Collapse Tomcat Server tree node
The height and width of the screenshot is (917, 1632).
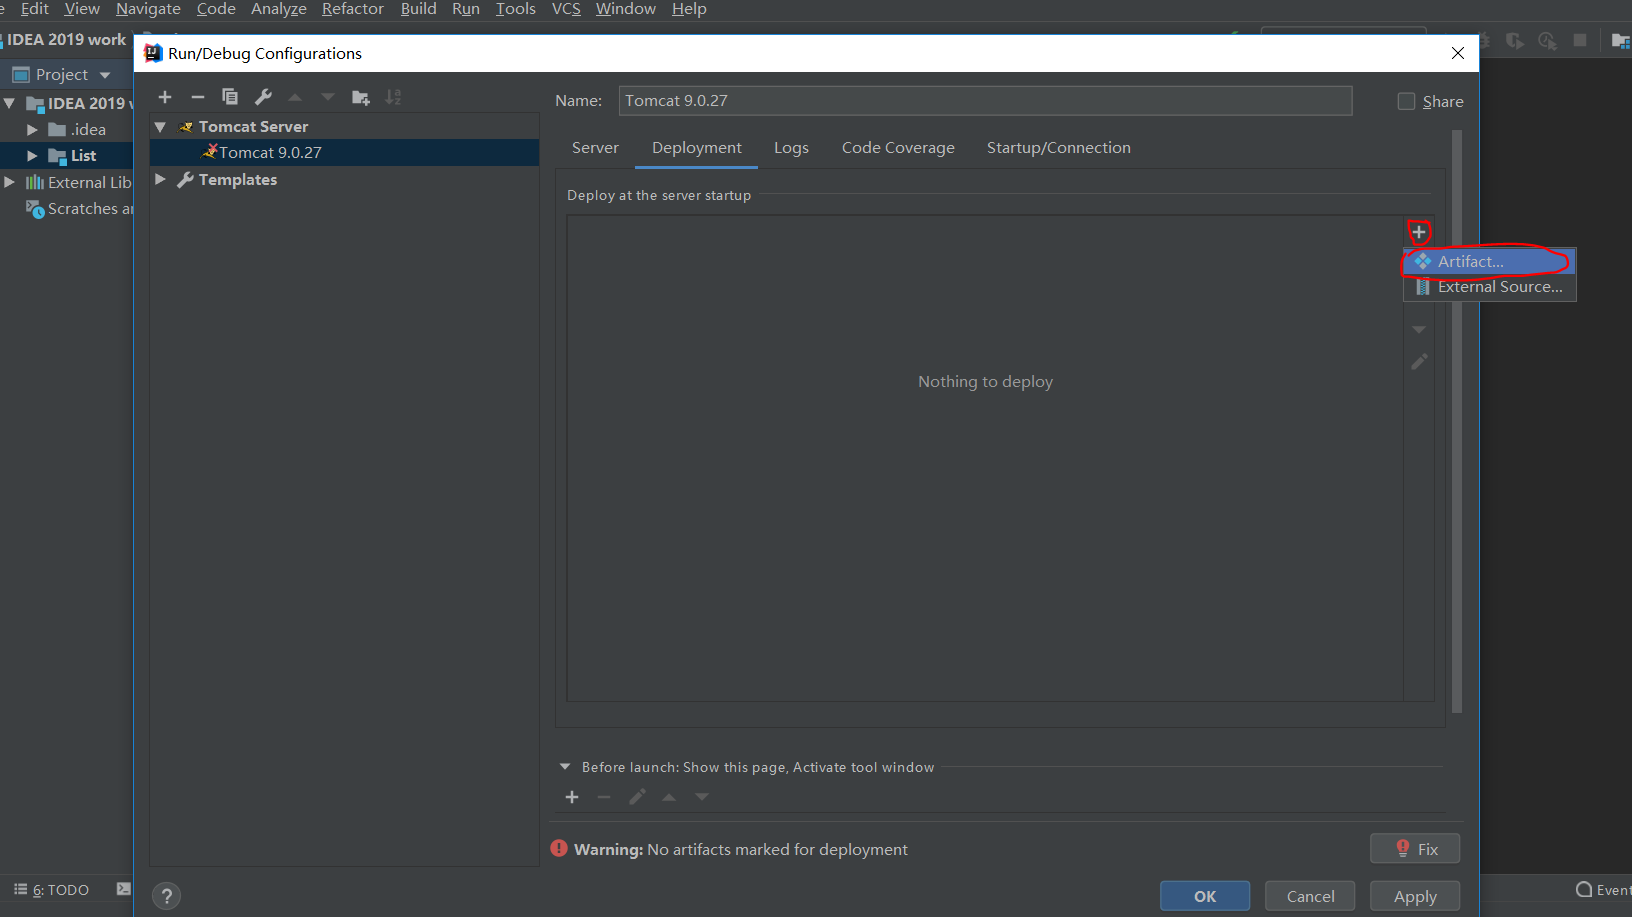click(160, 127)
